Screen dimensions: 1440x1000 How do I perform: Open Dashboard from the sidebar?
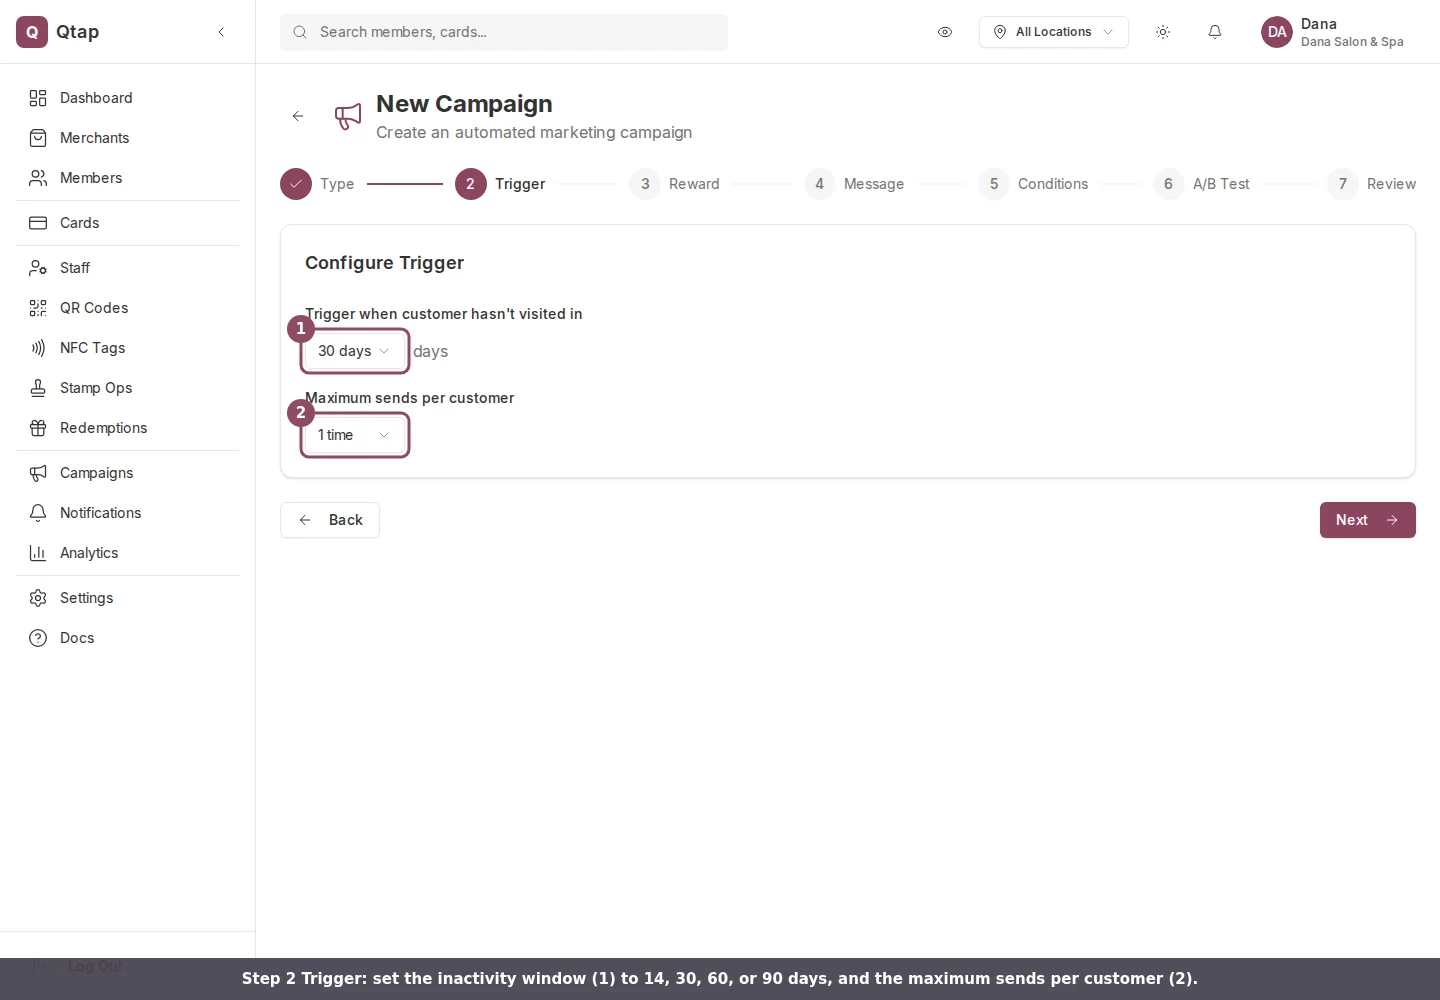tap(128, 98)
